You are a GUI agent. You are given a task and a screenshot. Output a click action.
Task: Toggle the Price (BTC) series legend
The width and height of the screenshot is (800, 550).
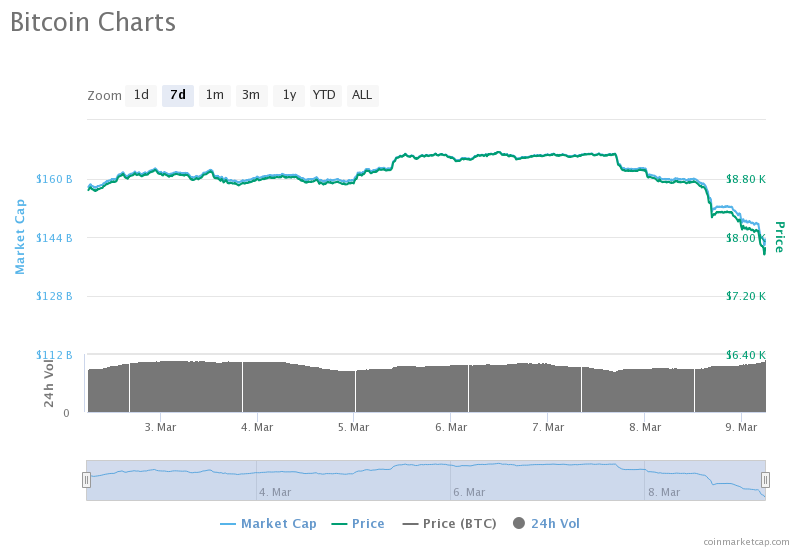(x=449, y=524)
